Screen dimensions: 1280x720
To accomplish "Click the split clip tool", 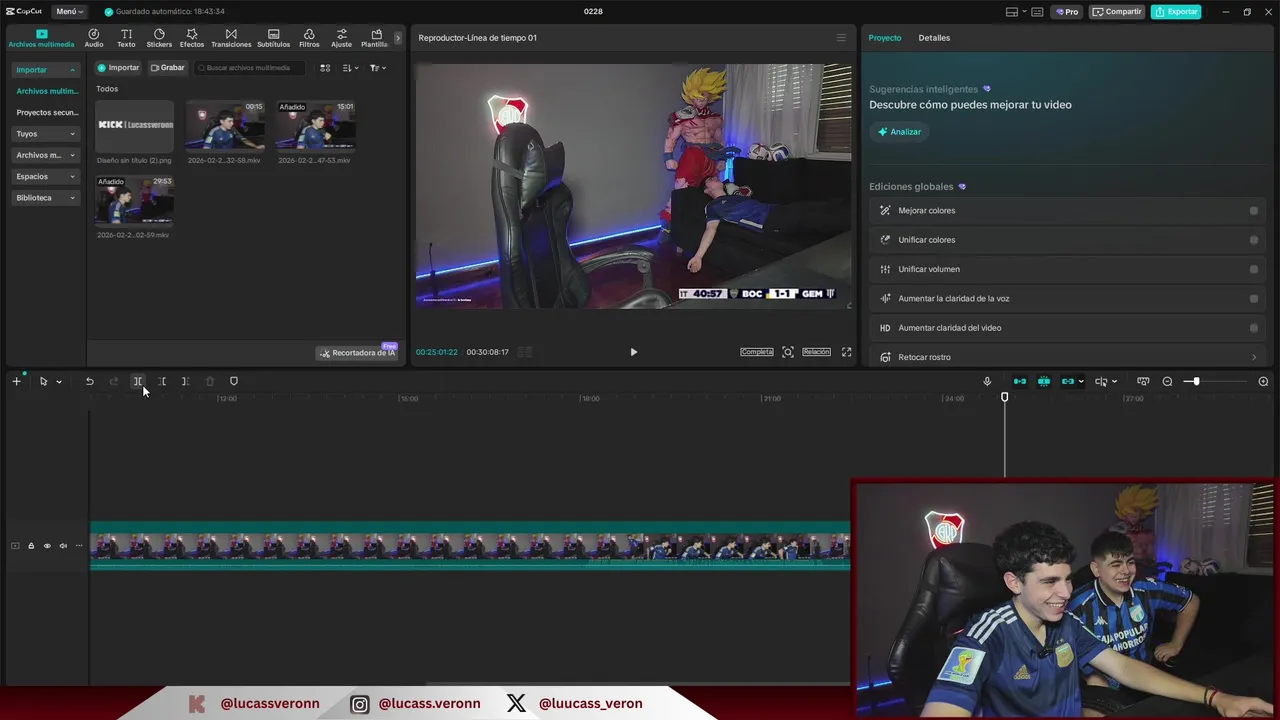I will click(x=138, y=381).
